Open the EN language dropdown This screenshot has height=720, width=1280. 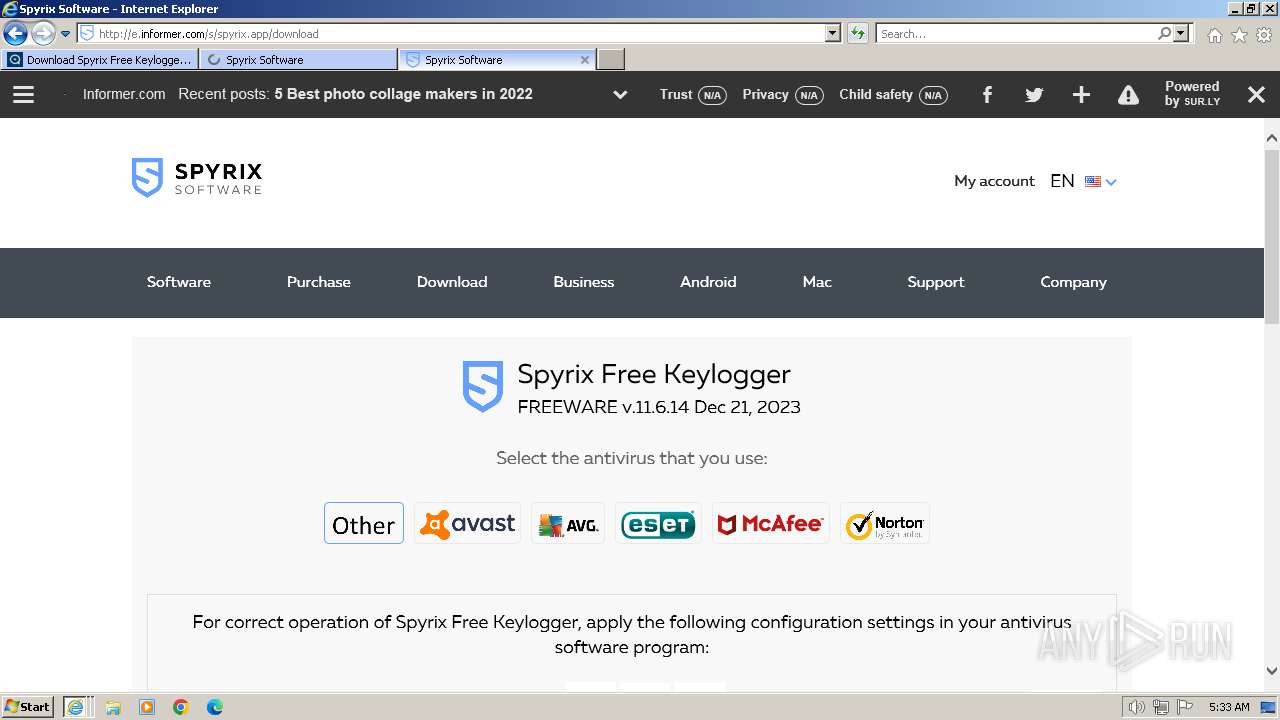[1083, 181]
